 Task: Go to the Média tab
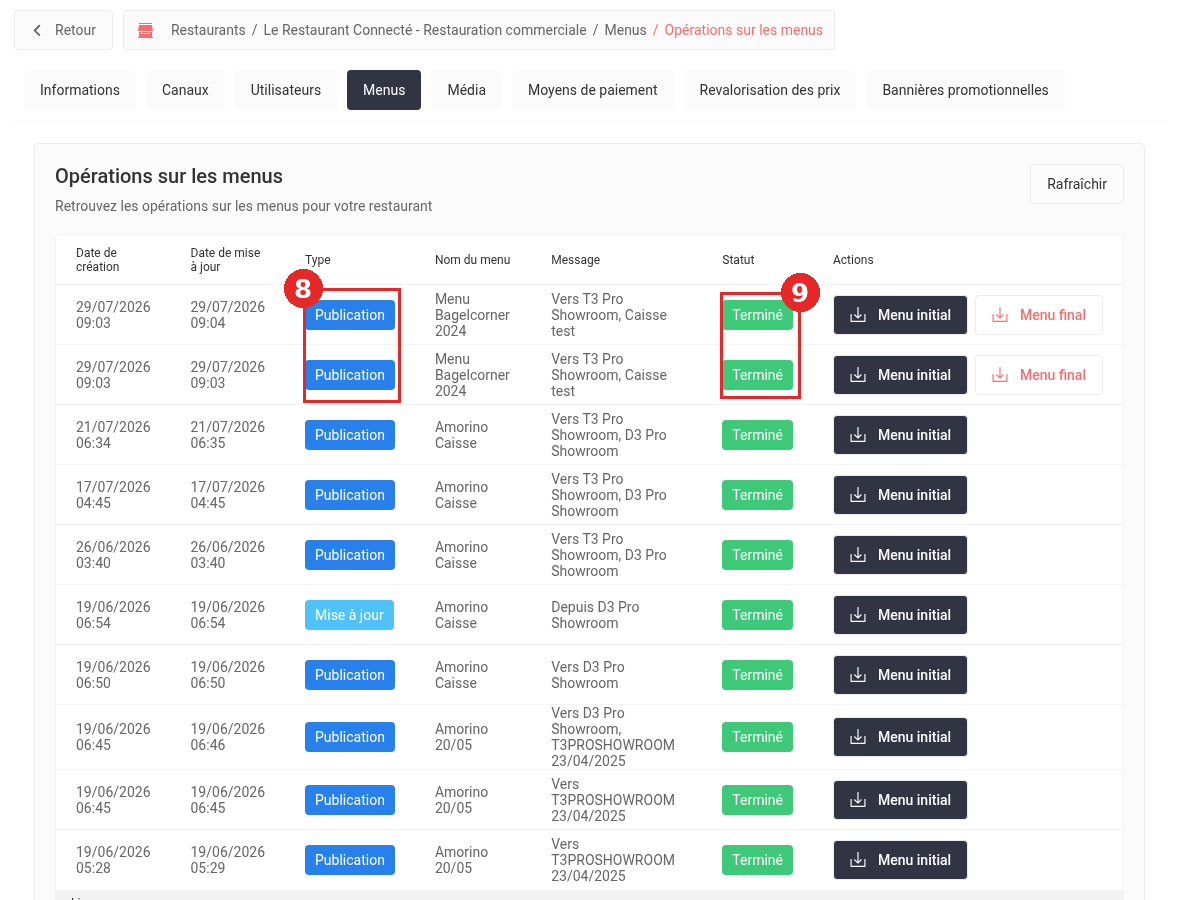tap(467, 90)
